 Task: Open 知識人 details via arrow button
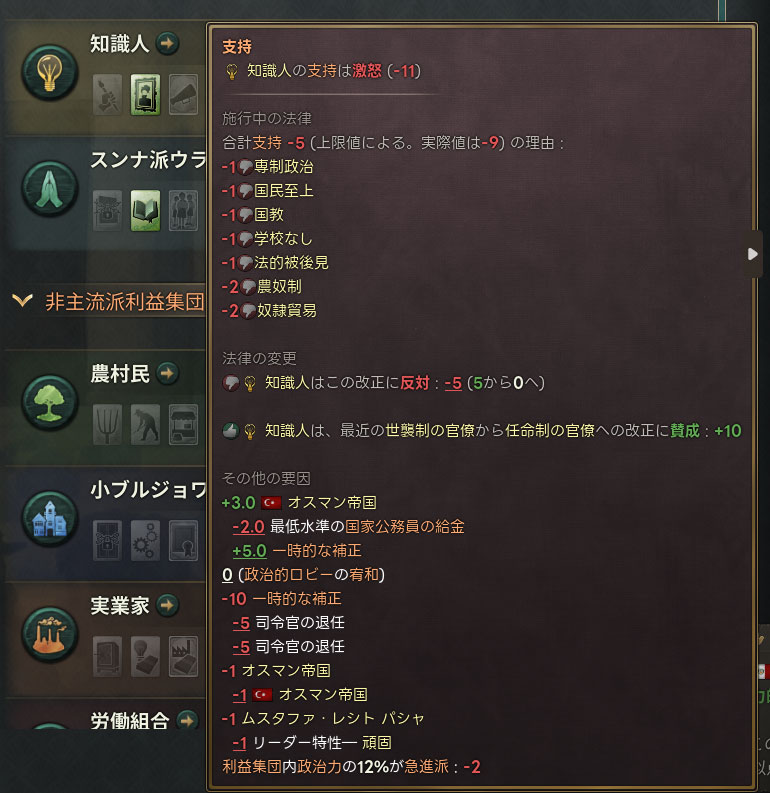click(167, 43)
